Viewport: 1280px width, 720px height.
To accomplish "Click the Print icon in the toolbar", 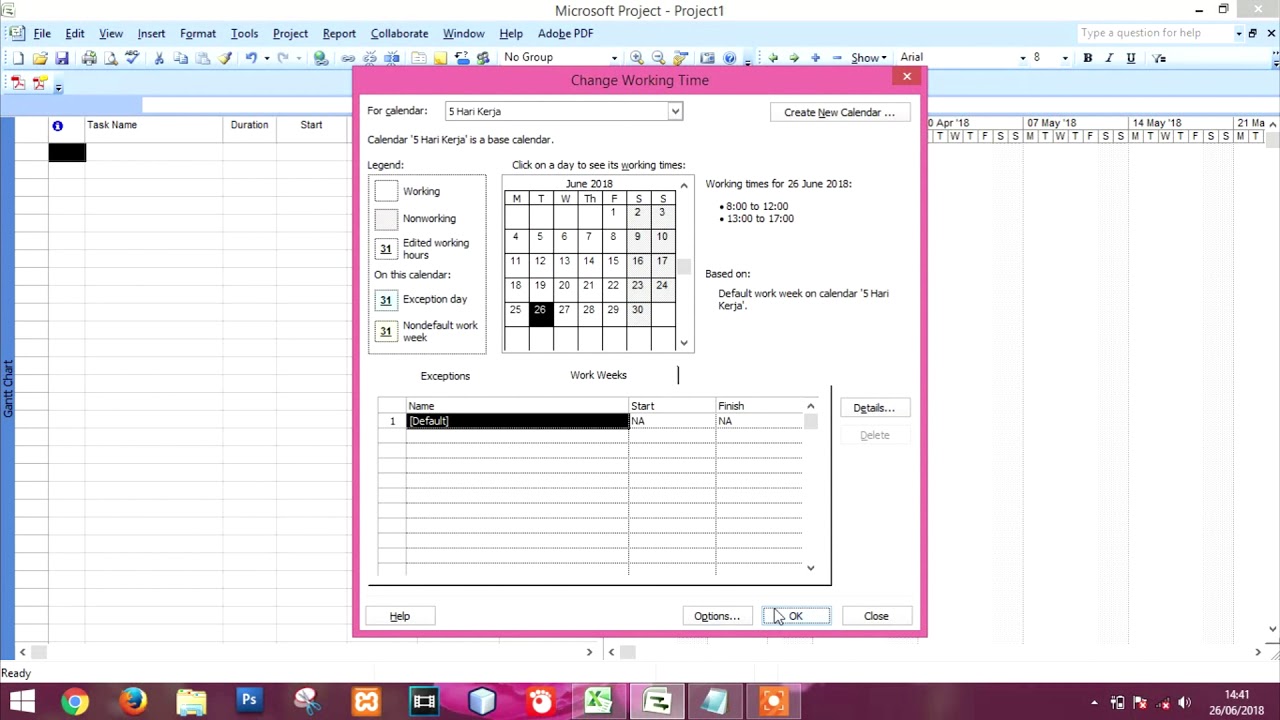I will coord(89,58).
